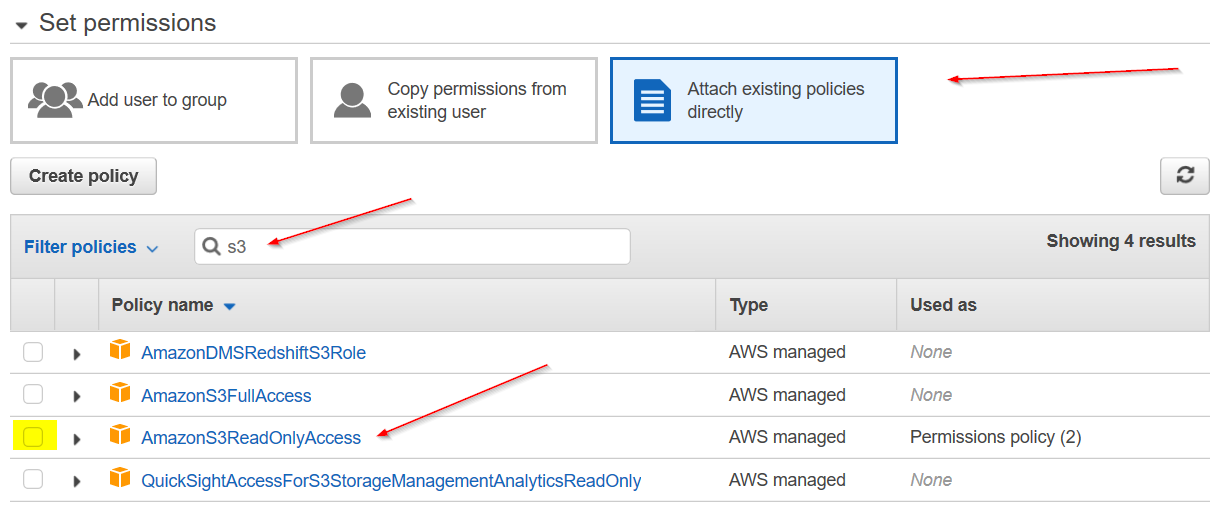Open the AmazonS3ReadOnlyAccess policy link
The width and height of the screenshot is (1227, 513).
click(251, 437)
